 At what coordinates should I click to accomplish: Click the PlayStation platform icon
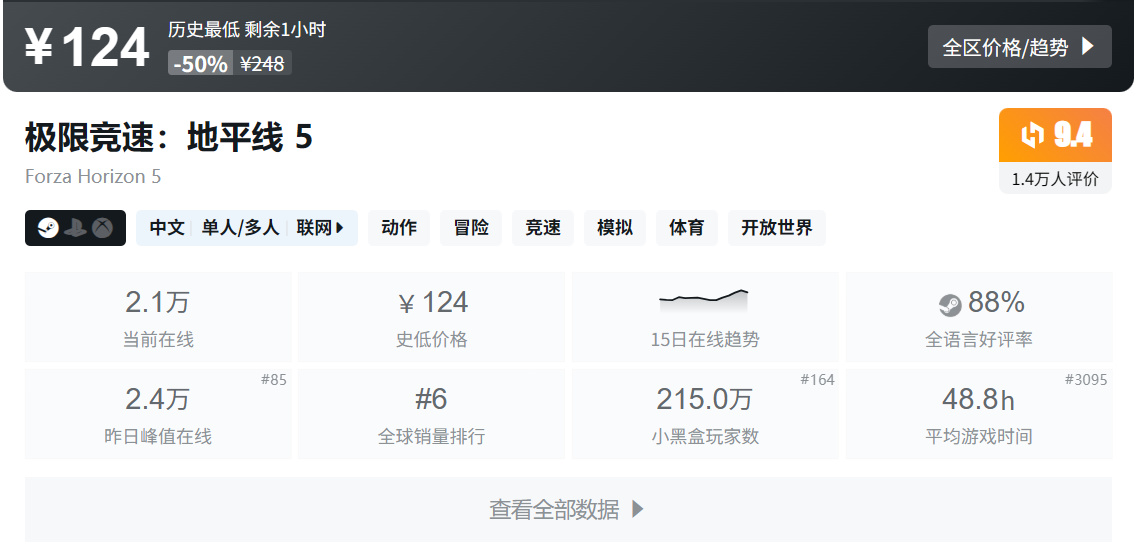tap(75, 228)
